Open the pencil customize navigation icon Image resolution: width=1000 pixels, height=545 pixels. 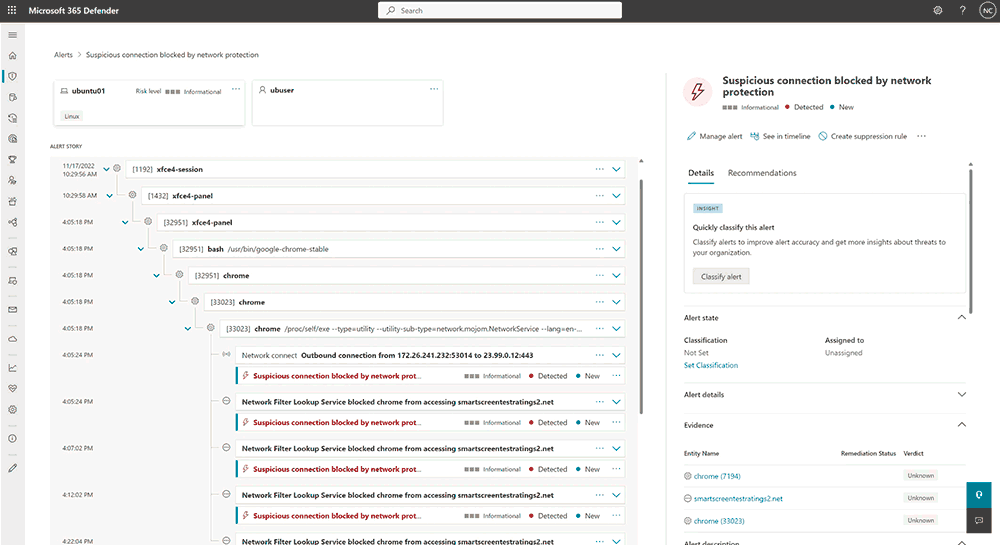click(12, 468)
